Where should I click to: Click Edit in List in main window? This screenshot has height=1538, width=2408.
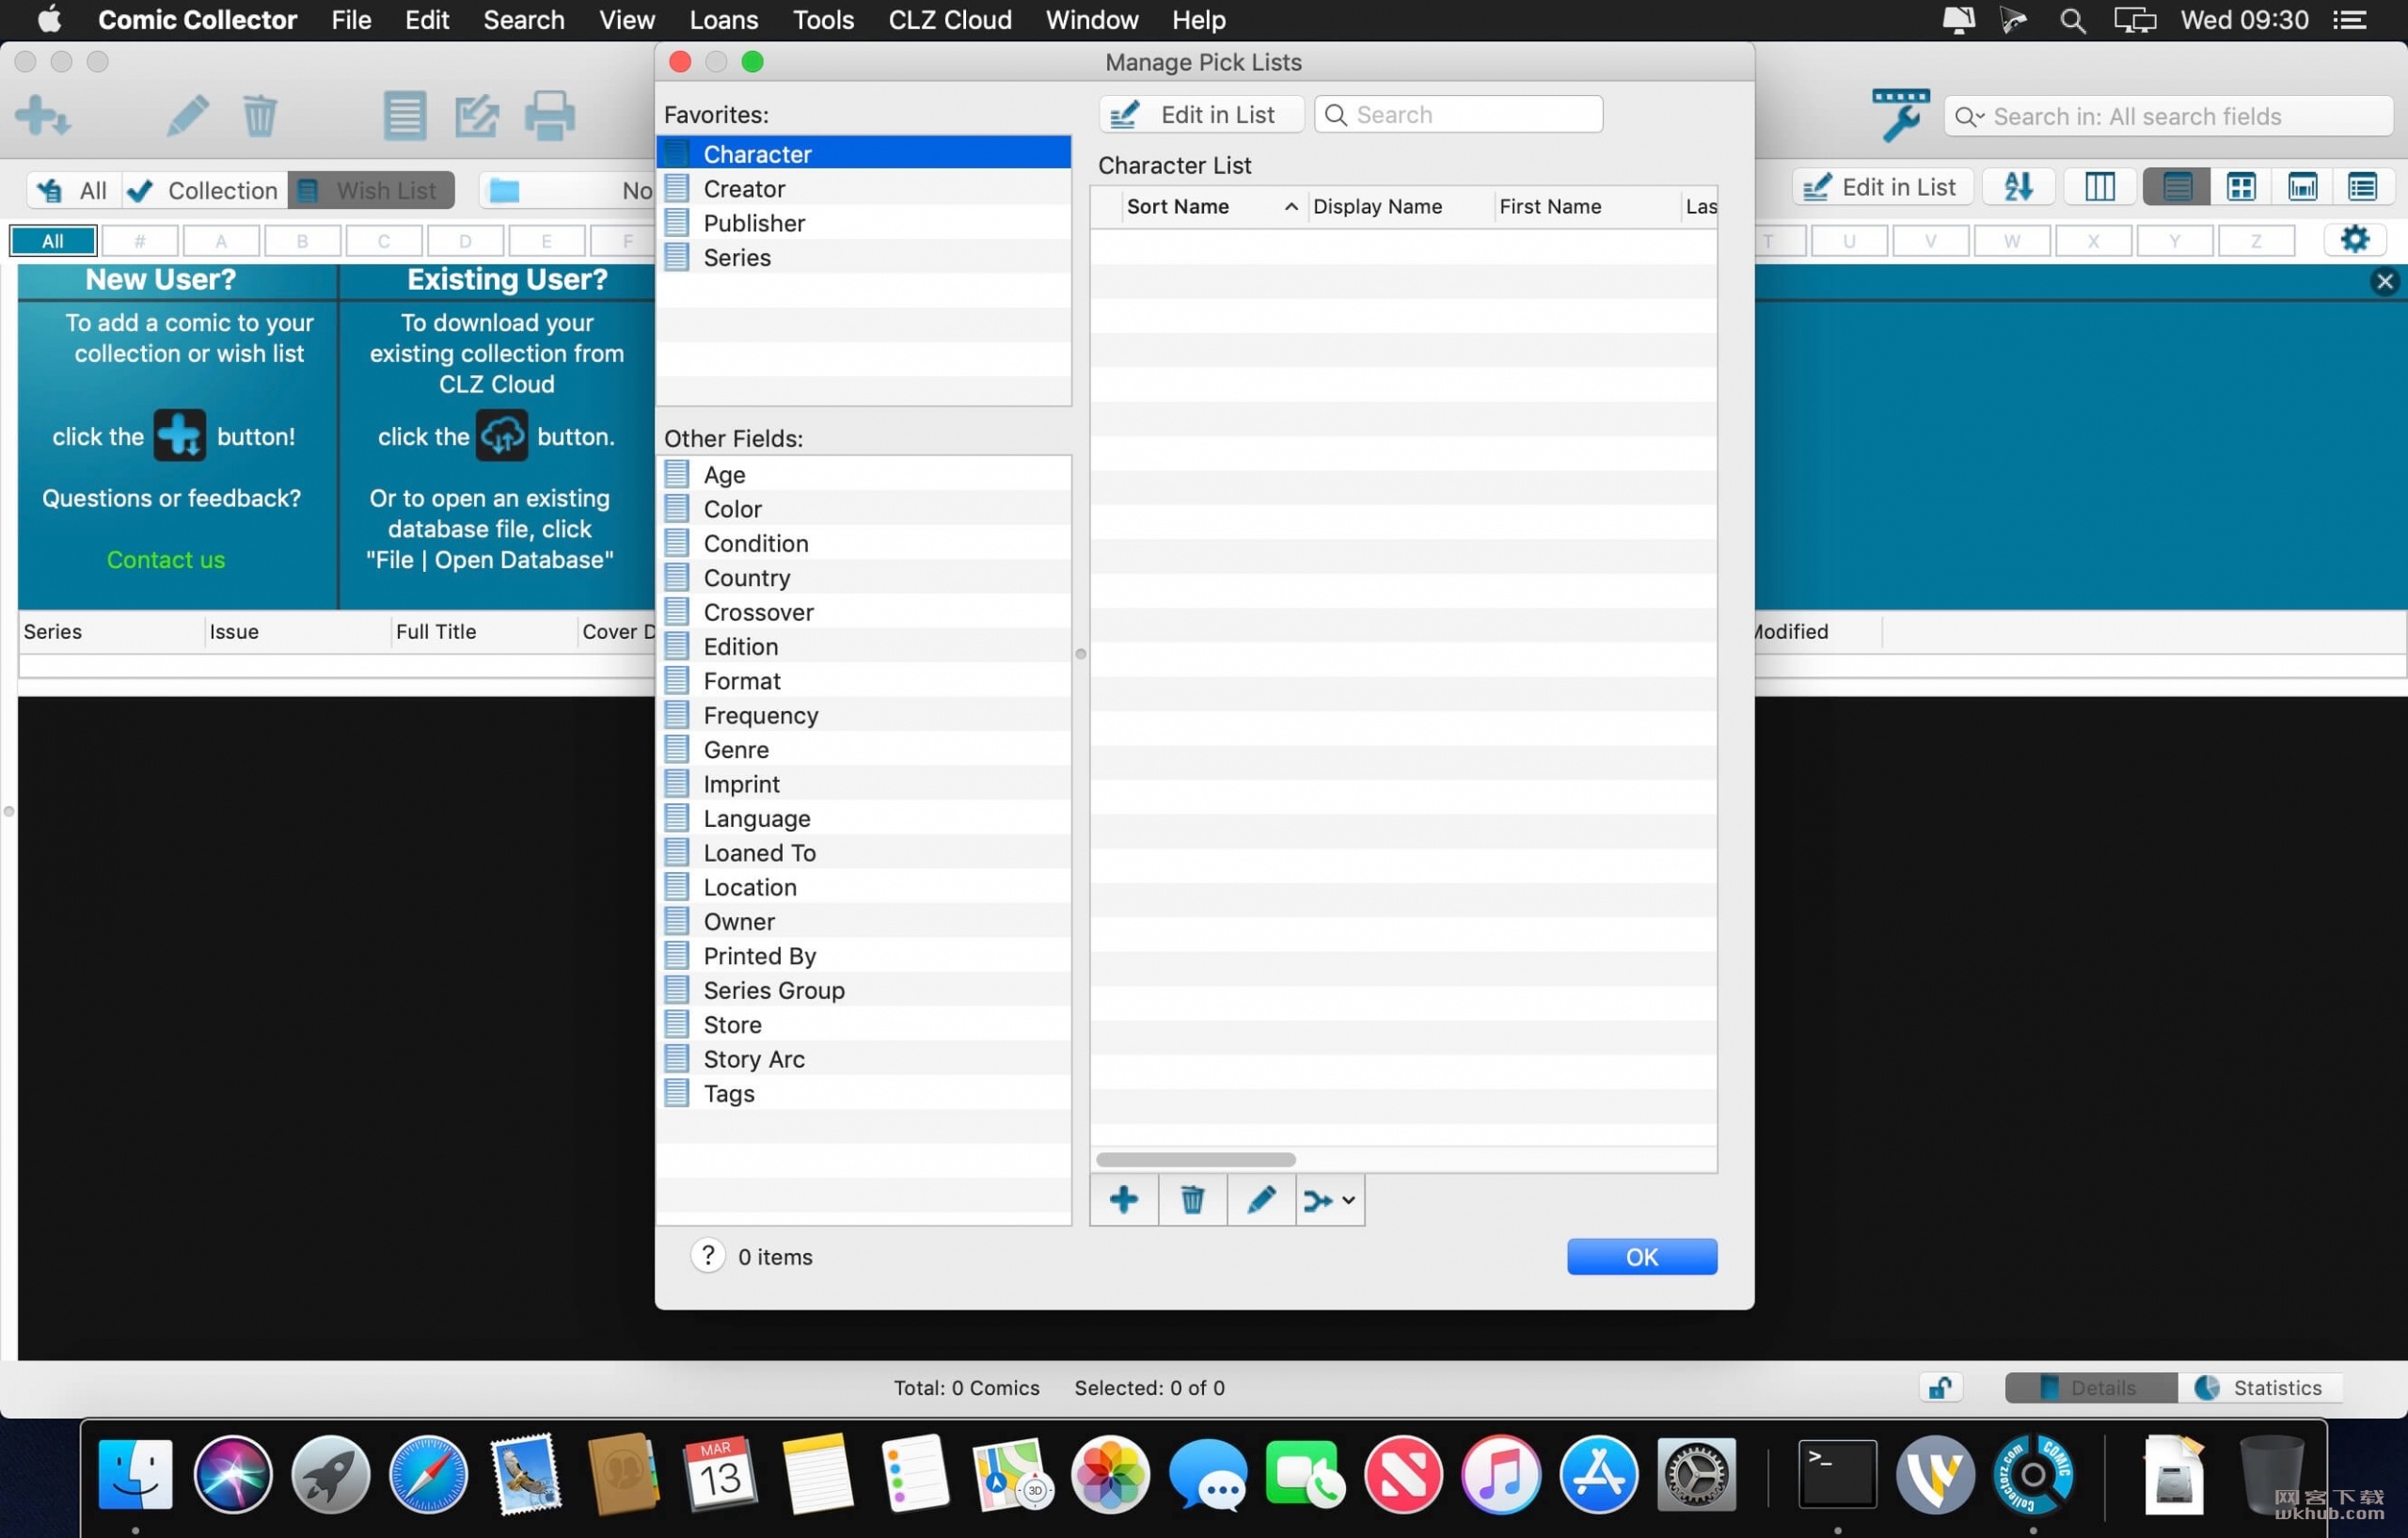pos(1882,187)
